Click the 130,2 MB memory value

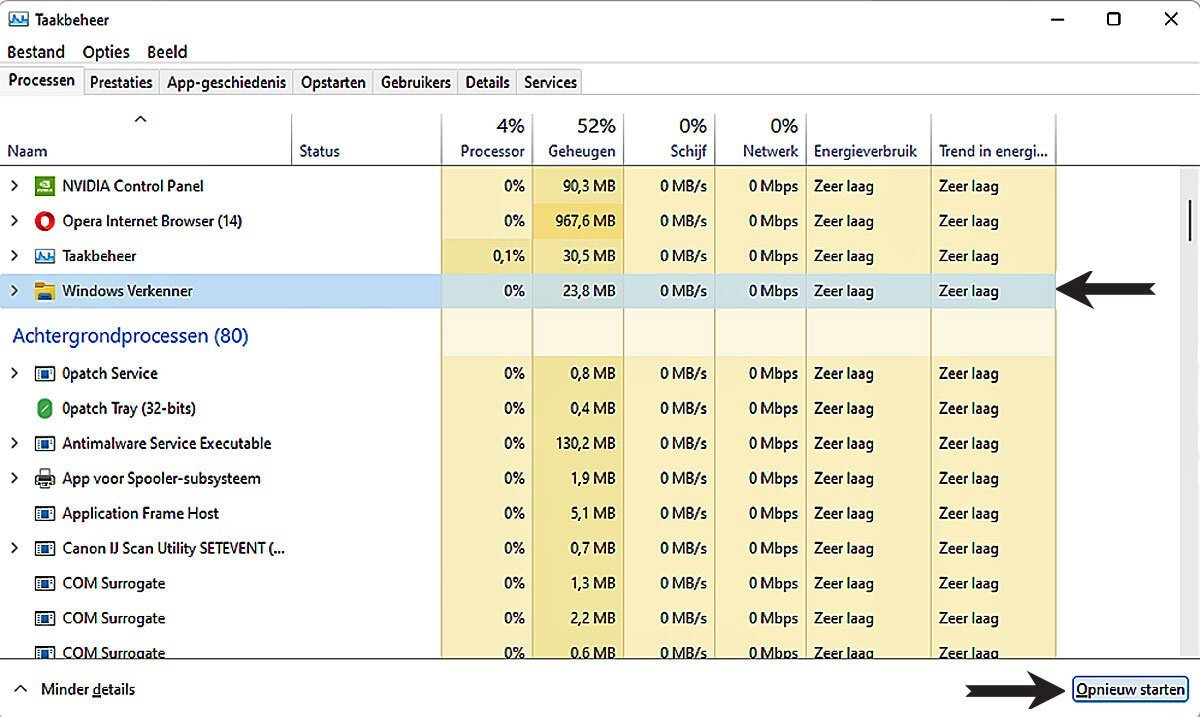coord(585,444)
